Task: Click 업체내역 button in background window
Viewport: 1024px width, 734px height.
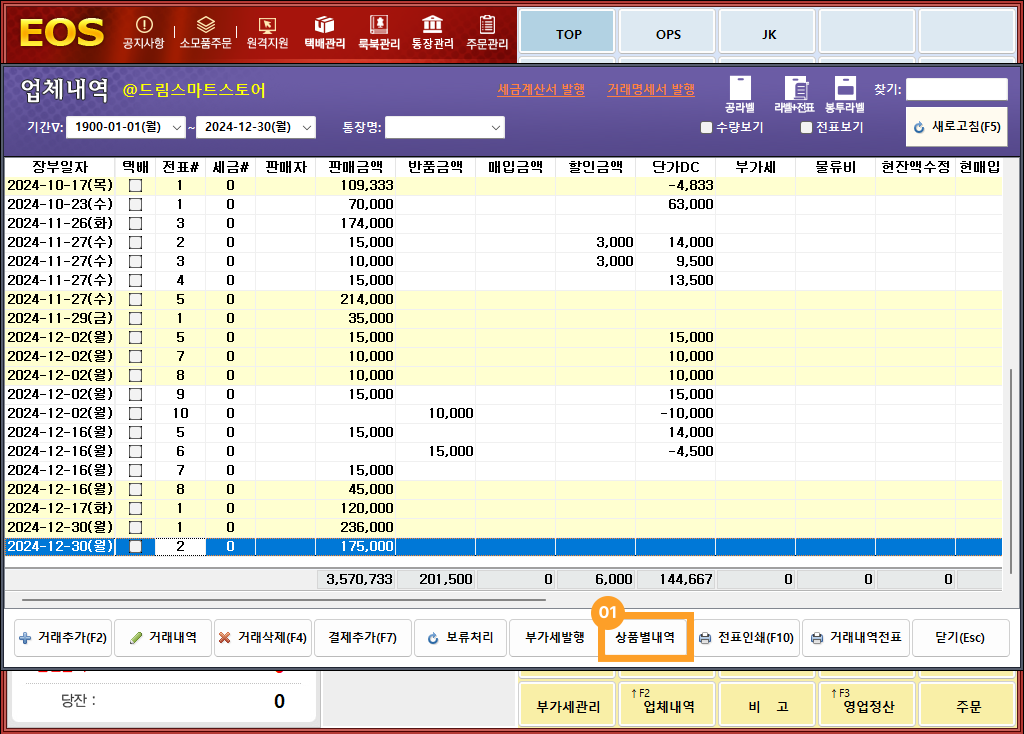Action: 668,706
